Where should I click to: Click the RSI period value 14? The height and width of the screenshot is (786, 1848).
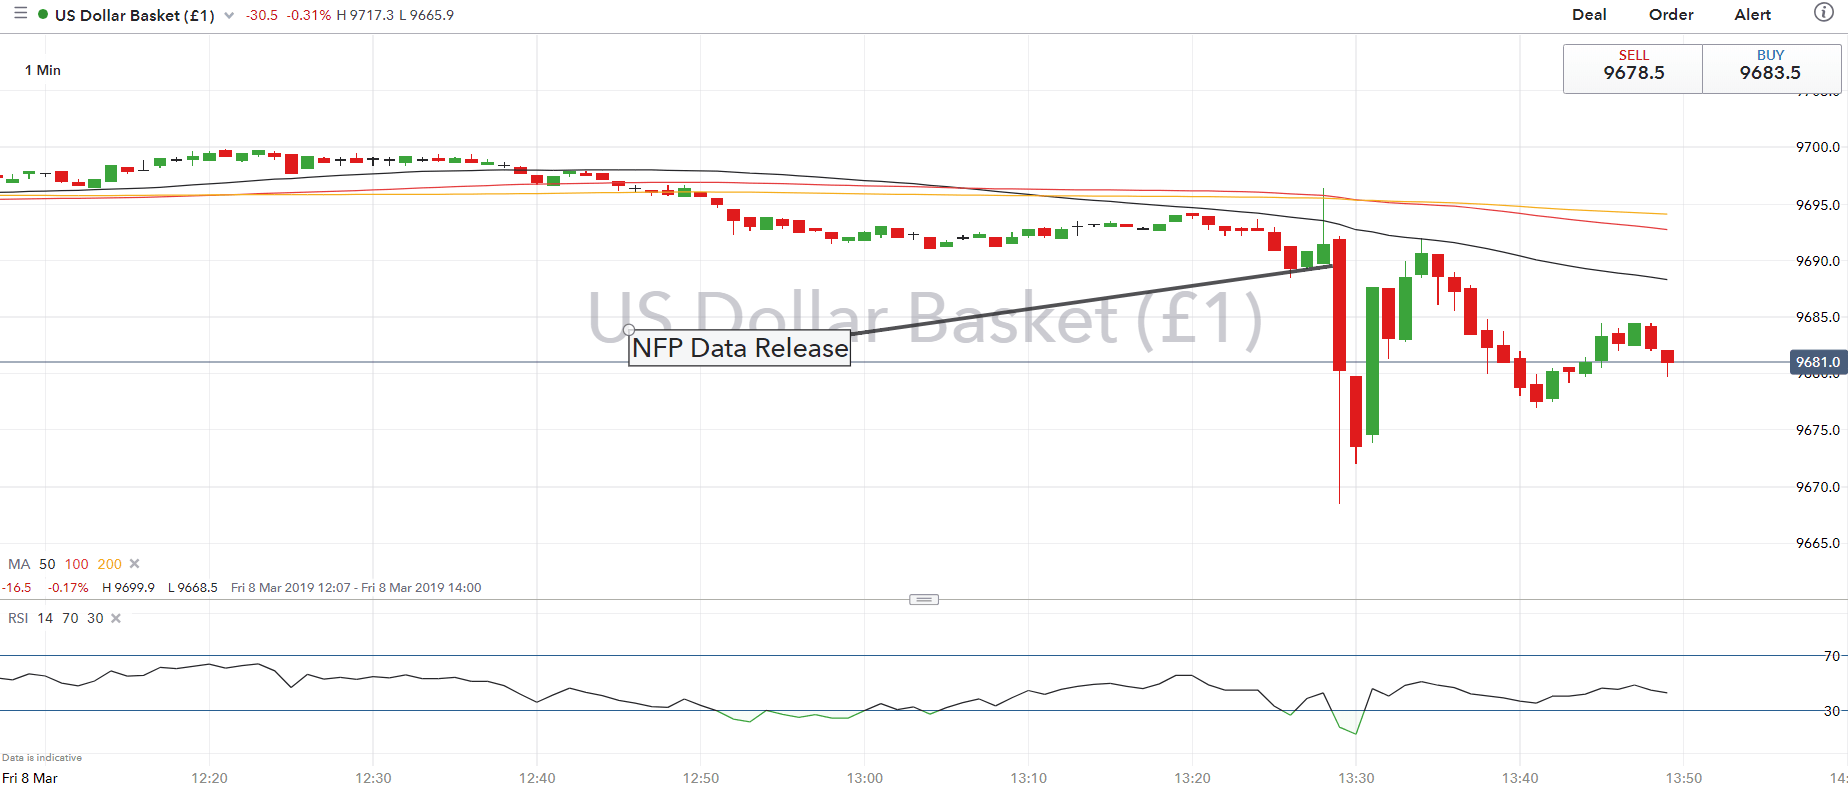tap(45, 618)
